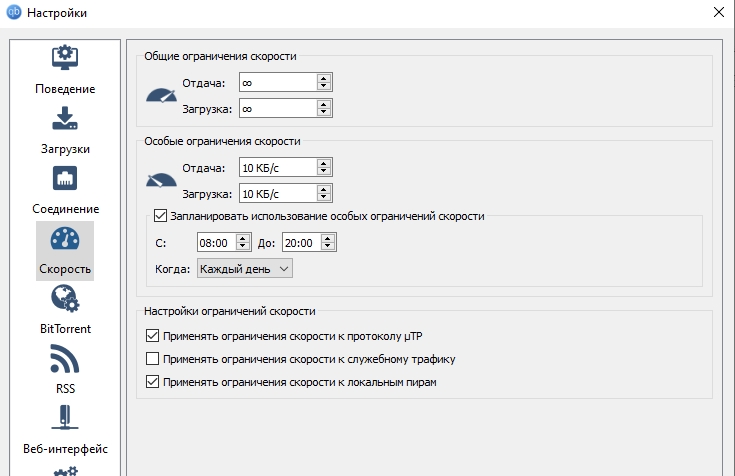Increase end time 20:00 with up arrow
Image resolution: width=735 pixels, height=476 pixels.
[328, 239]
